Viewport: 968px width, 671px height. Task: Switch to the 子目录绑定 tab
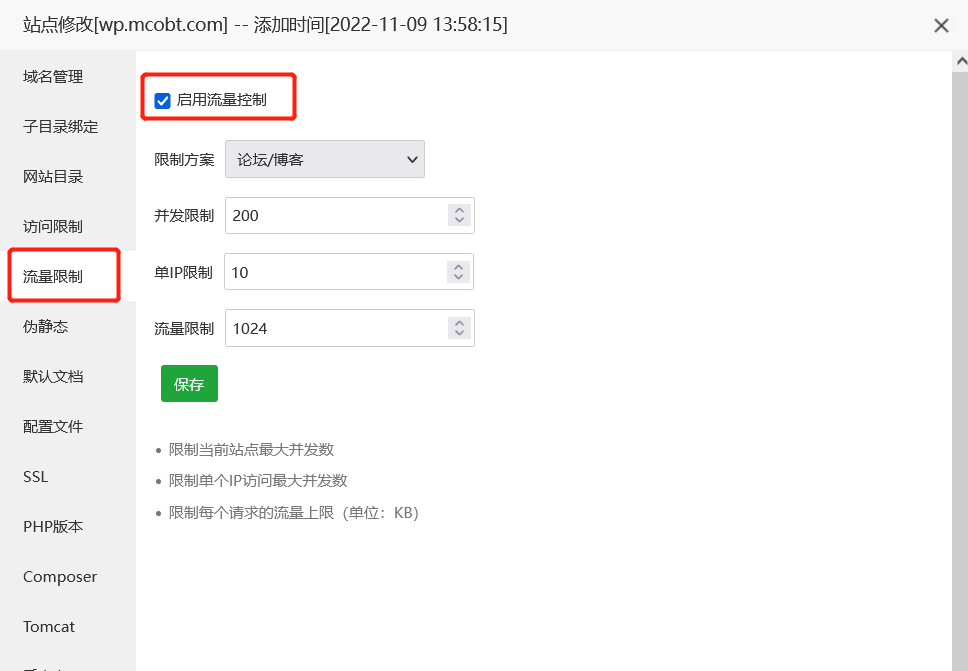pyautogui.click(x=61, y=127)
